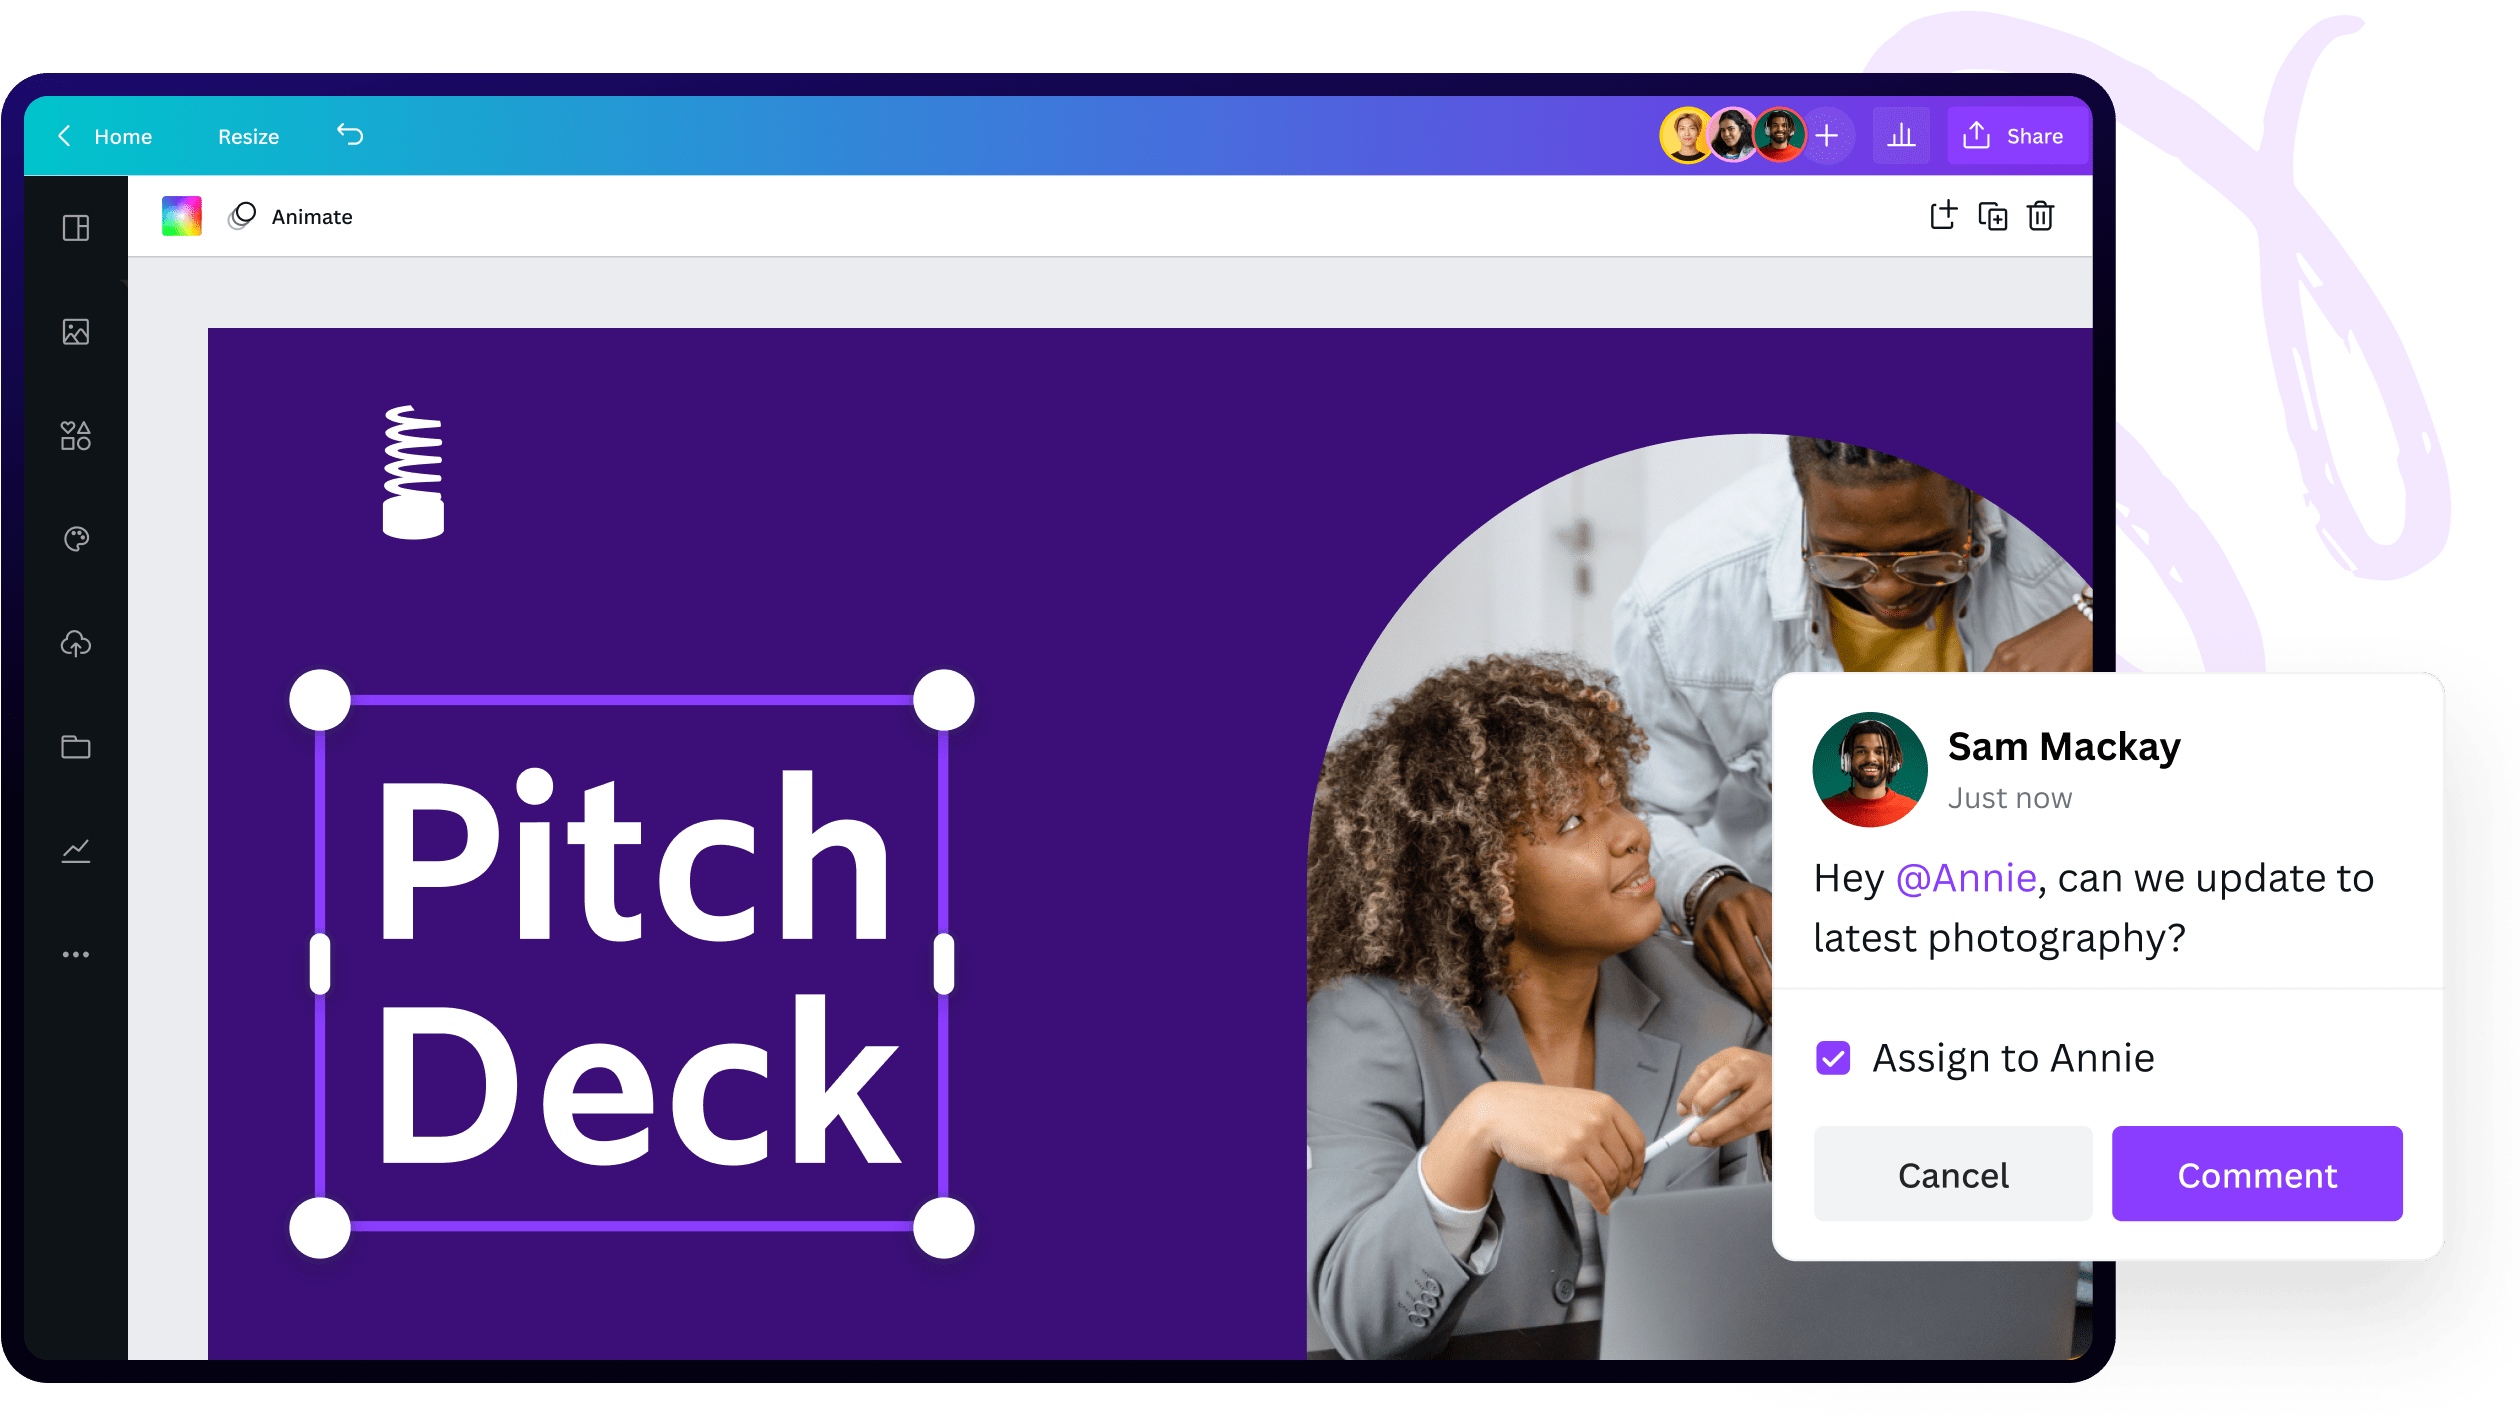Open the Elements shapes panel

76,436
